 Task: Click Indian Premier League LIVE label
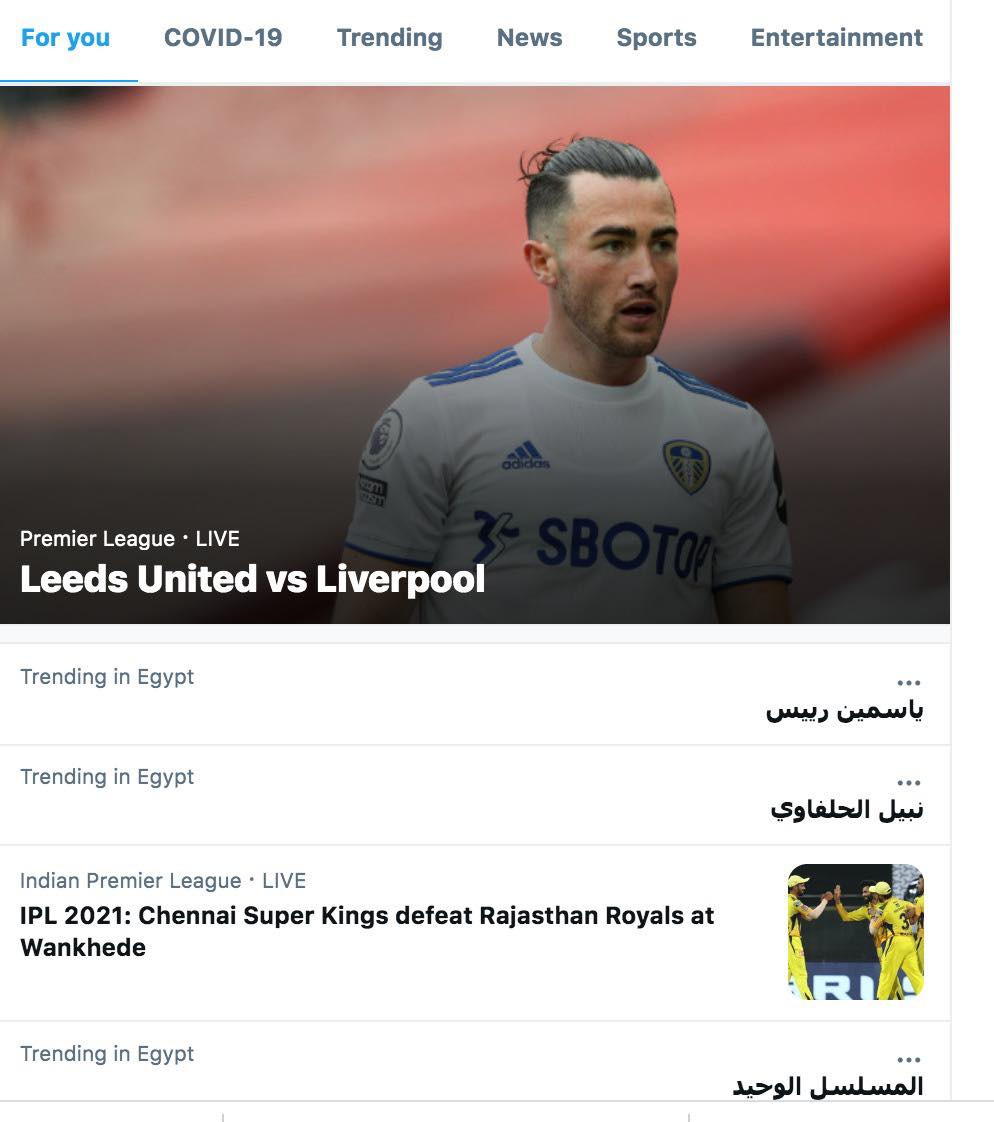(x=162, y=880)
